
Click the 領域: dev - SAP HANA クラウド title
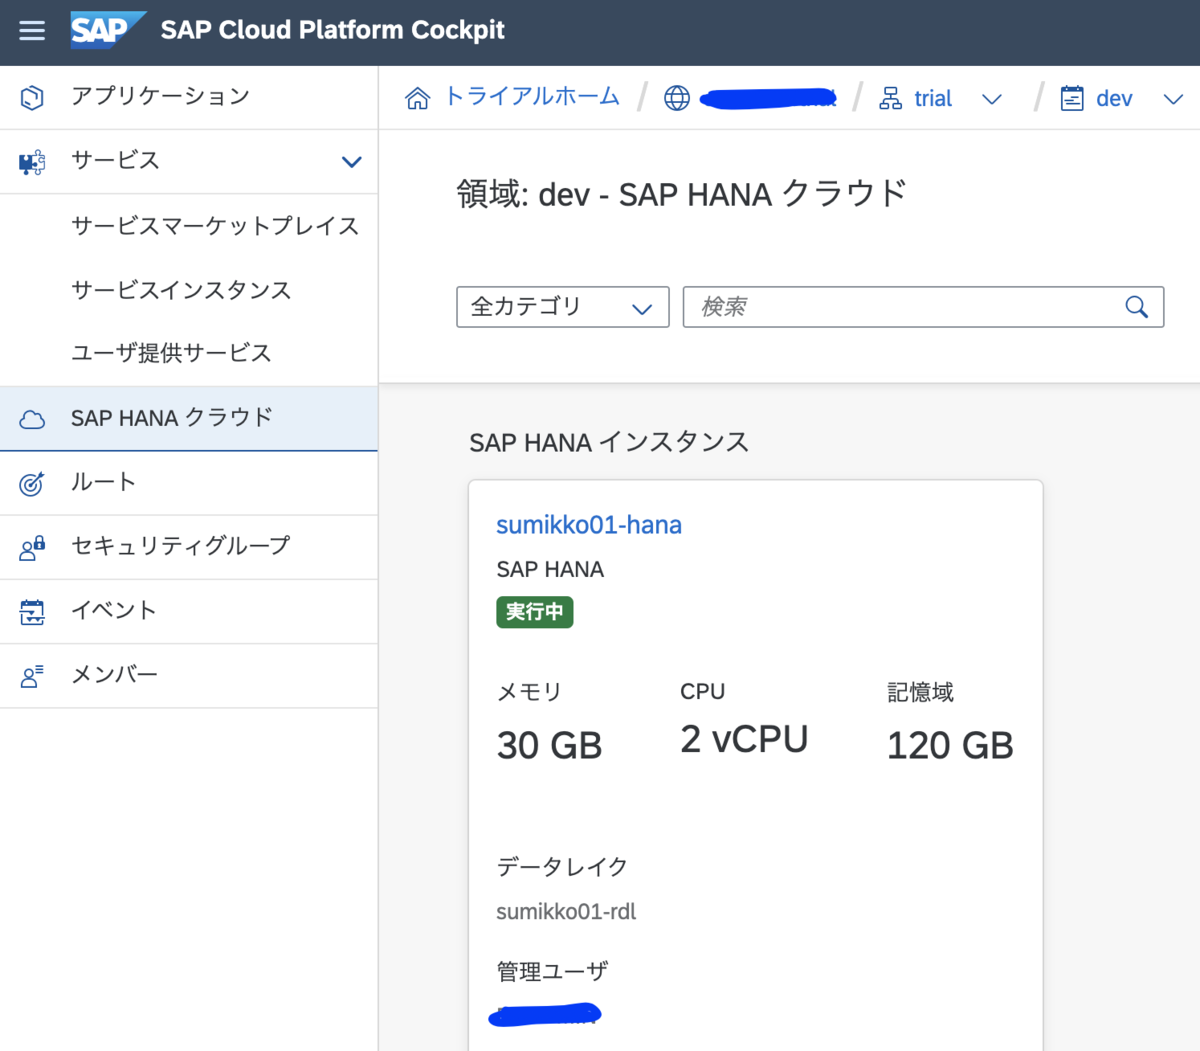point(682,194)
